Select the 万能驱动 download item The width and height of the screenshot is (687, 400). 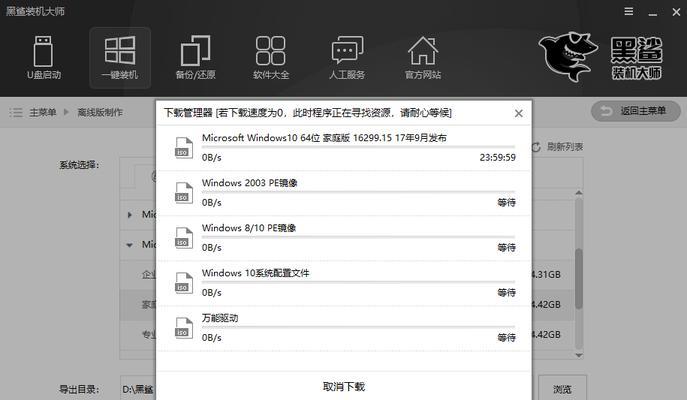click(344, 329)
